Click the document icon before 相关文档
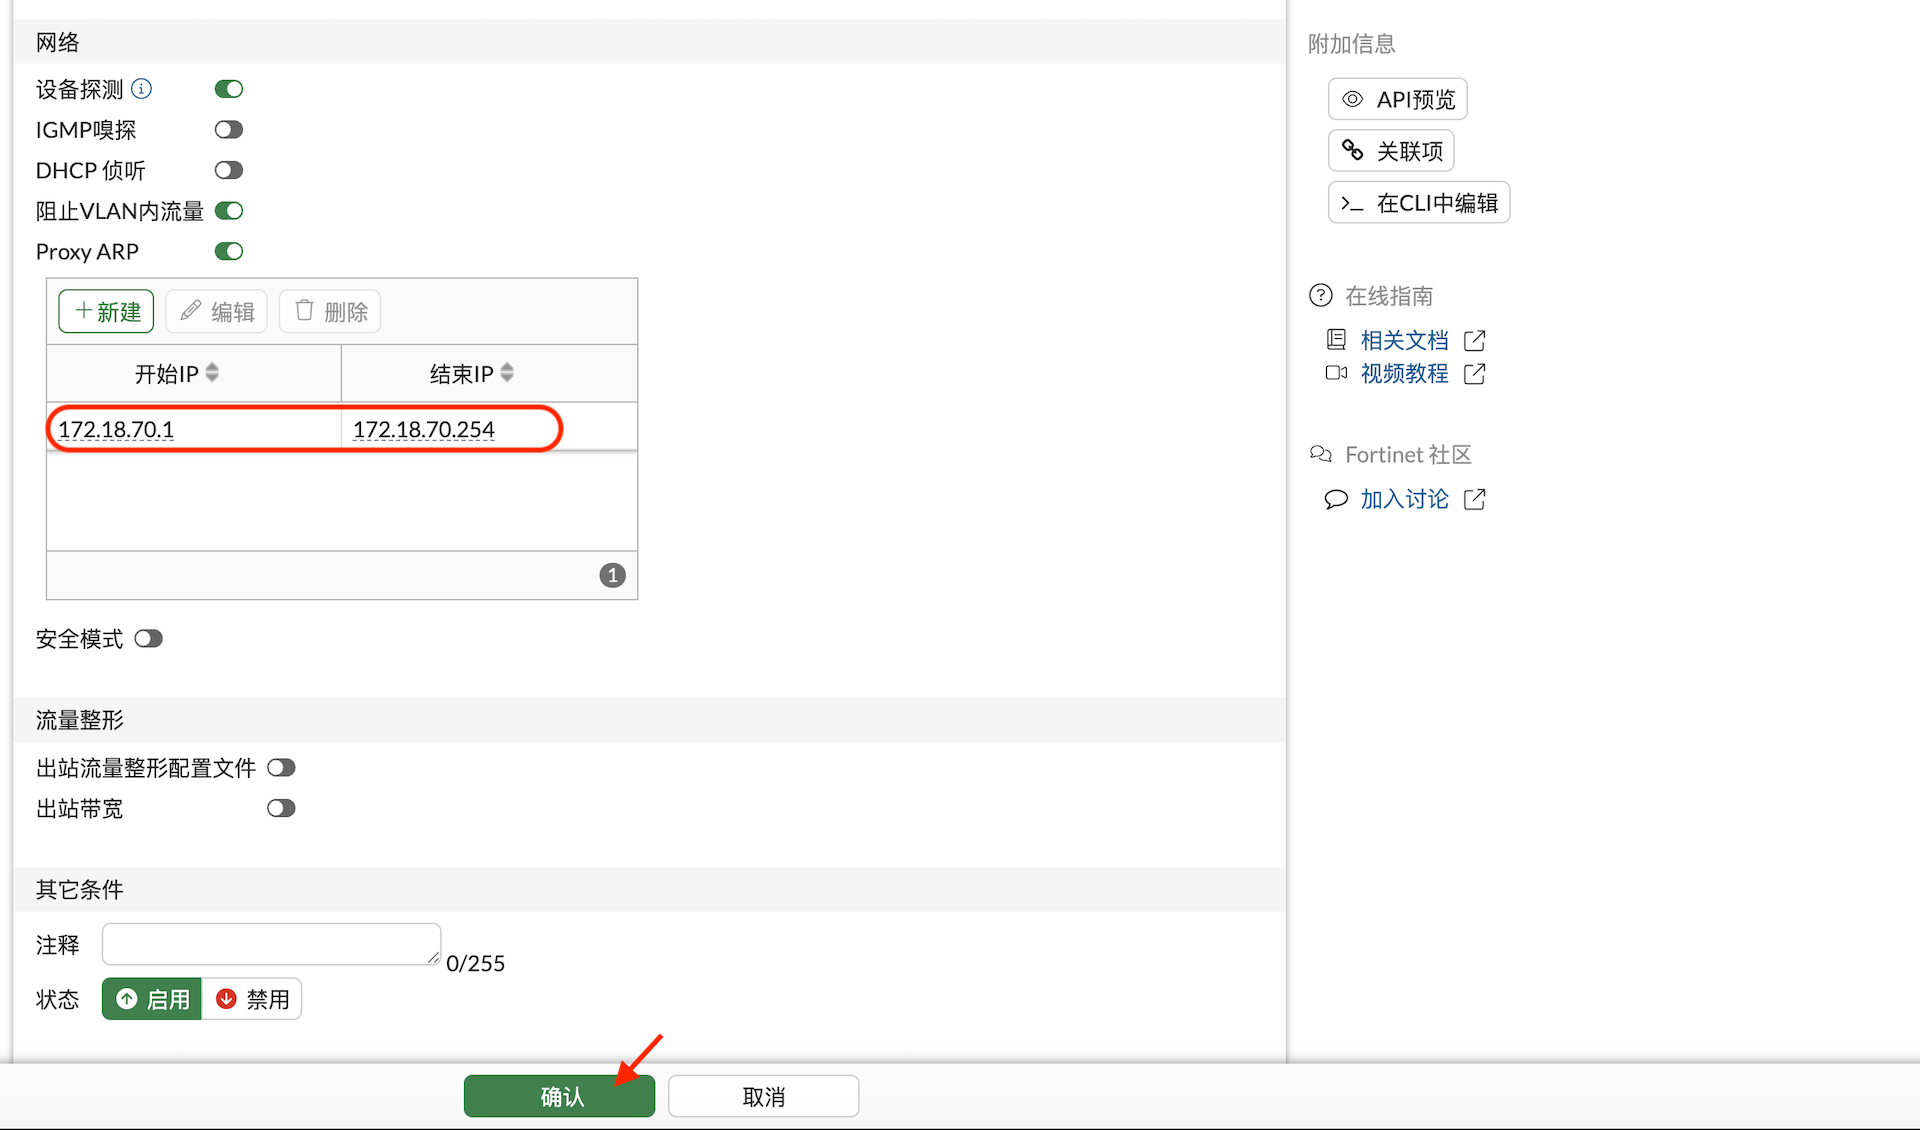The image size is (1920, 1130). (1336, 339)
